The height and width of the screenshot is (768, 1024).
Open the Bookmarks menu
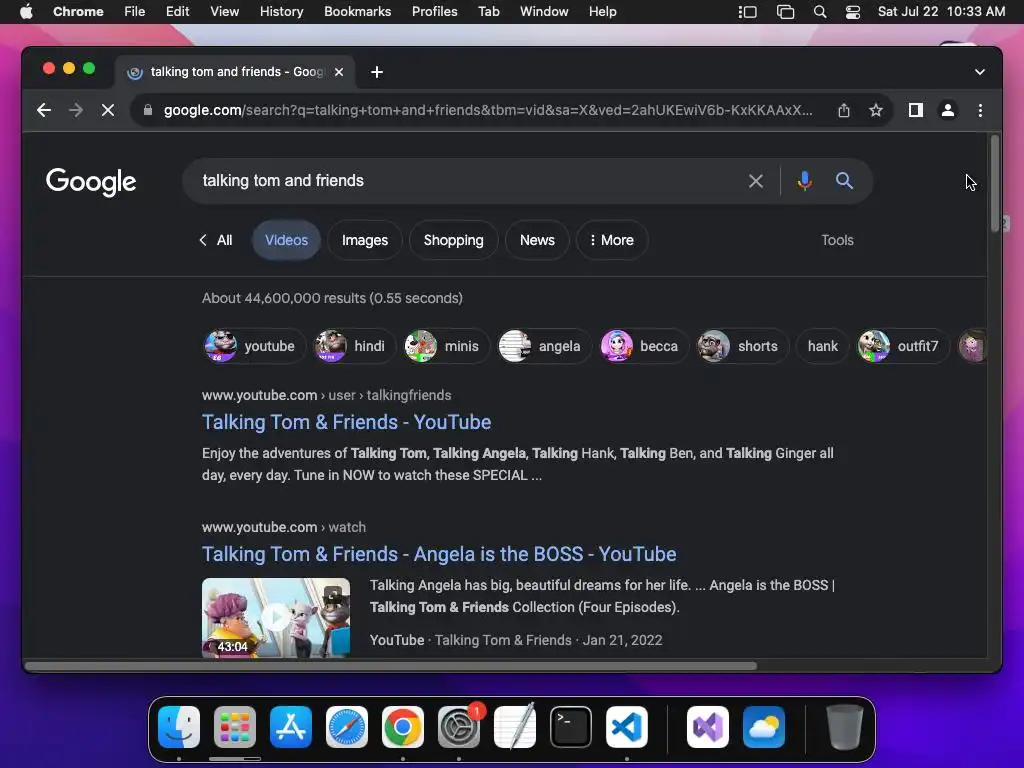coord(357,12)
